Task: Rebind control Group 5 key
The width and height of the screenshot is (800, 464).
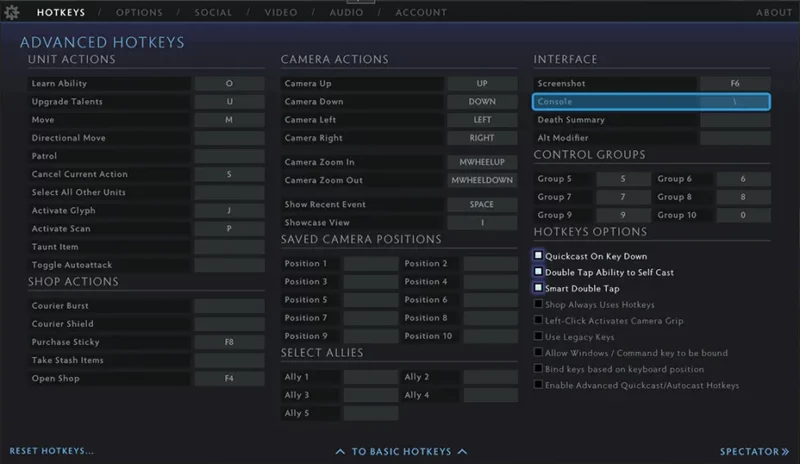Action: 623,179
